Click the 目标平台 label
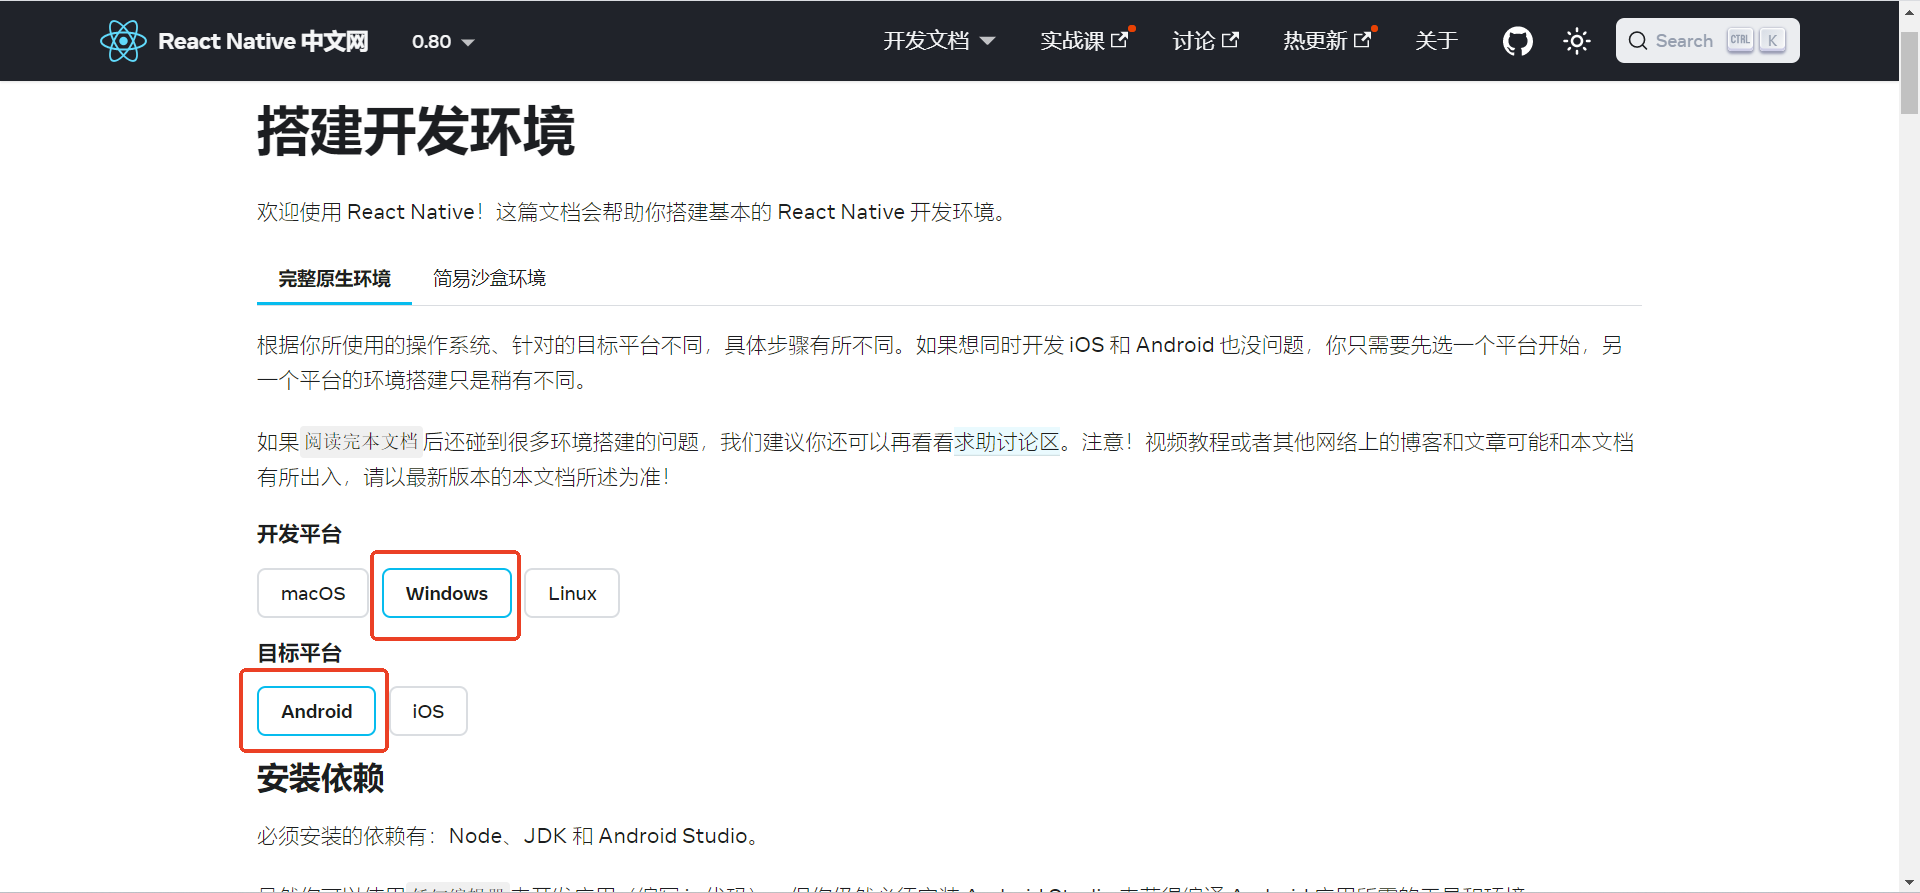This screenshot has height=893, width=1920. (x=299, y=653)
